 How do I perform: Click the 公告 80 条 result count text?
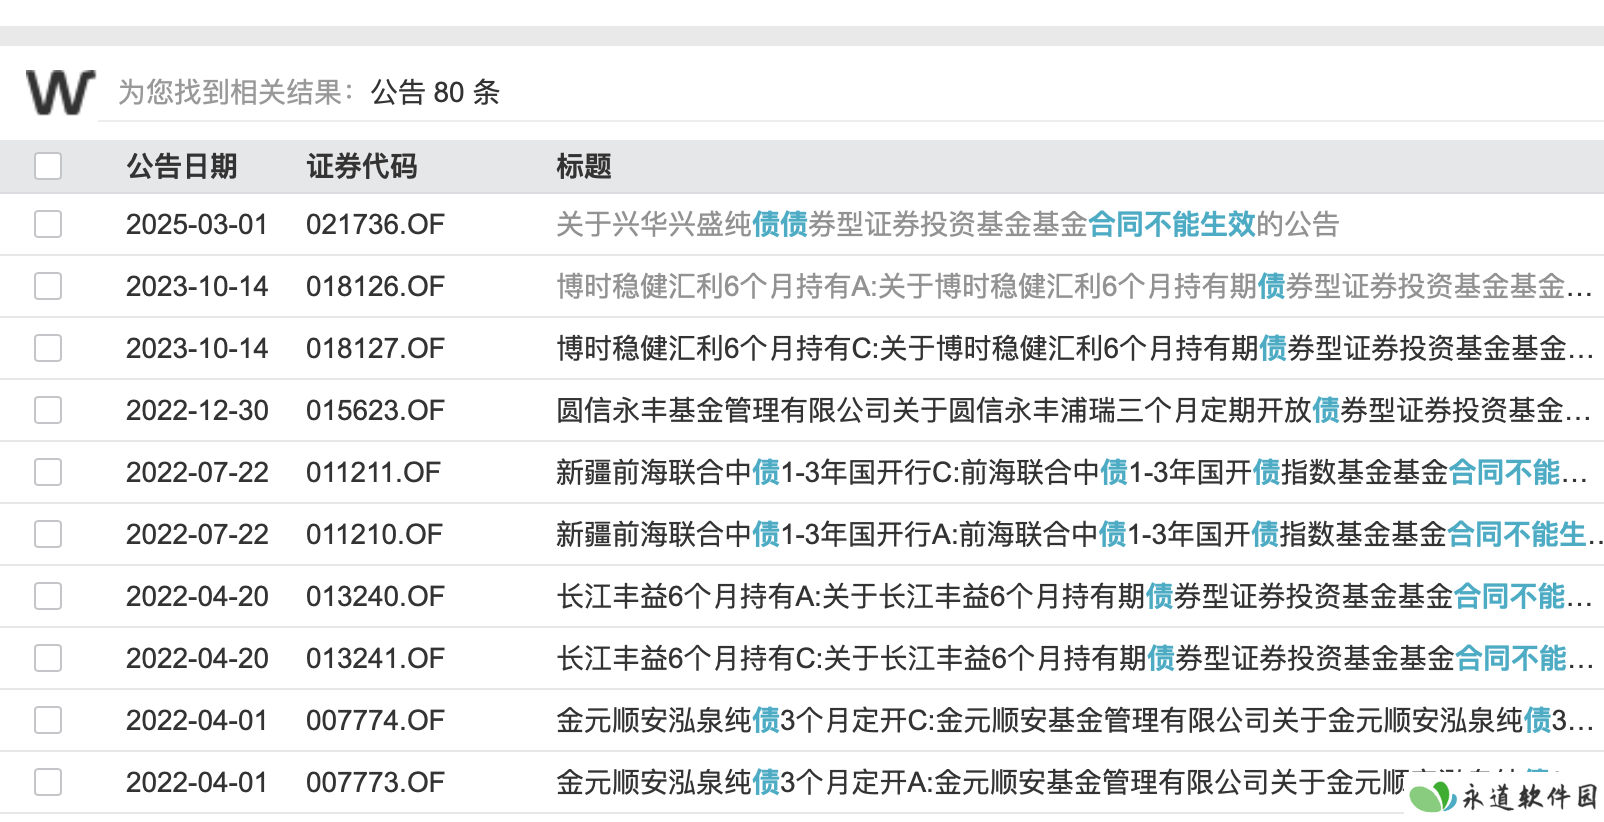pyautogui.click(x=435, y=92)
